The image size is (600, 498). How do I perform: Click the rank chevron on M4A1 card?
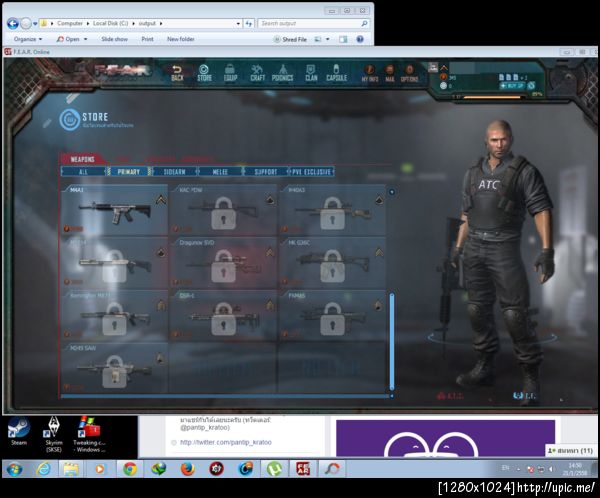pyautogui.click(x=161, y=200)
